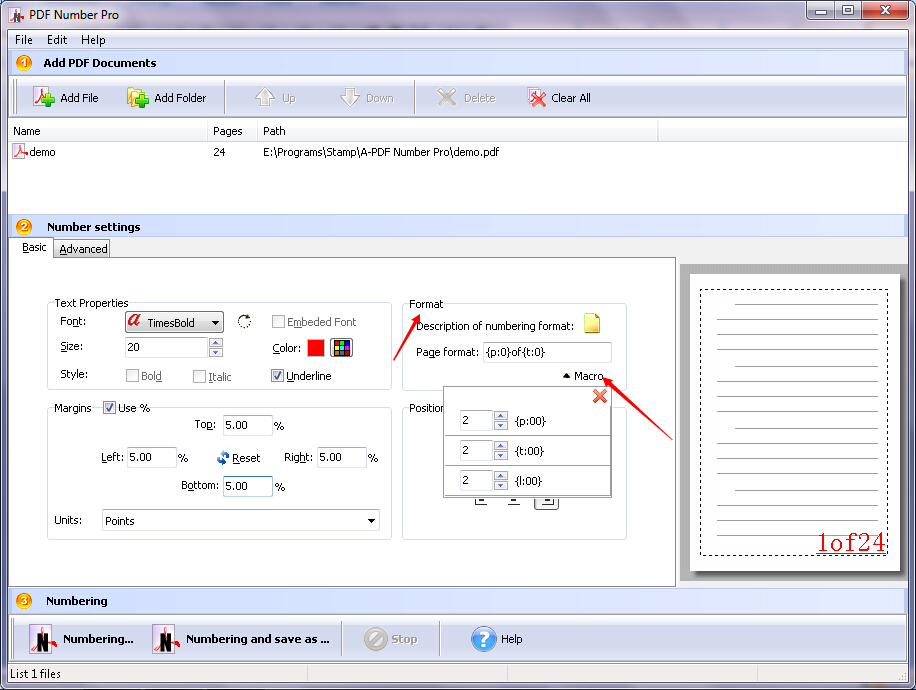Click the Add File toolbar icon
The height and width of the screenshot is (690, 916).
[x=44, y=97]
